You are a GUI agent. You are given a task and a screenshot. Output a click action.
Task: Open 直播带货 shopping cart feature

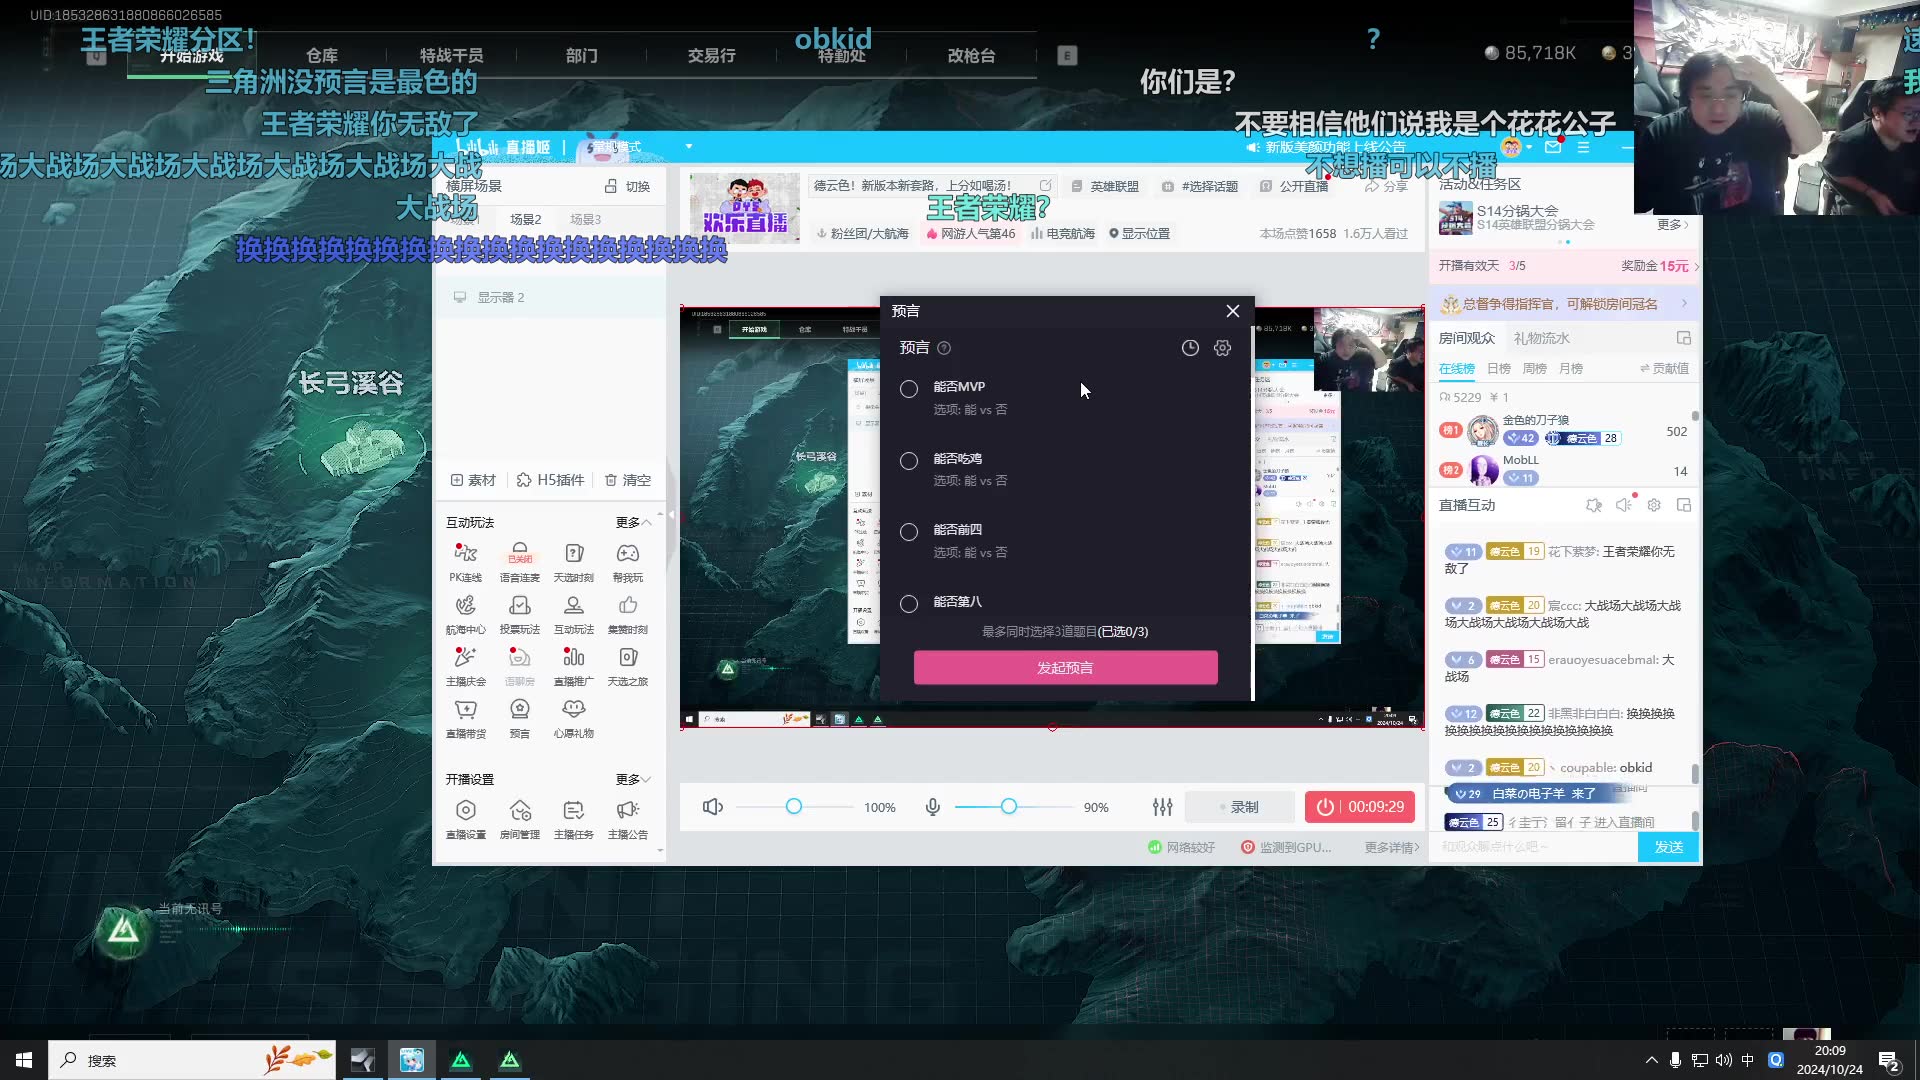tap(465, 717)
